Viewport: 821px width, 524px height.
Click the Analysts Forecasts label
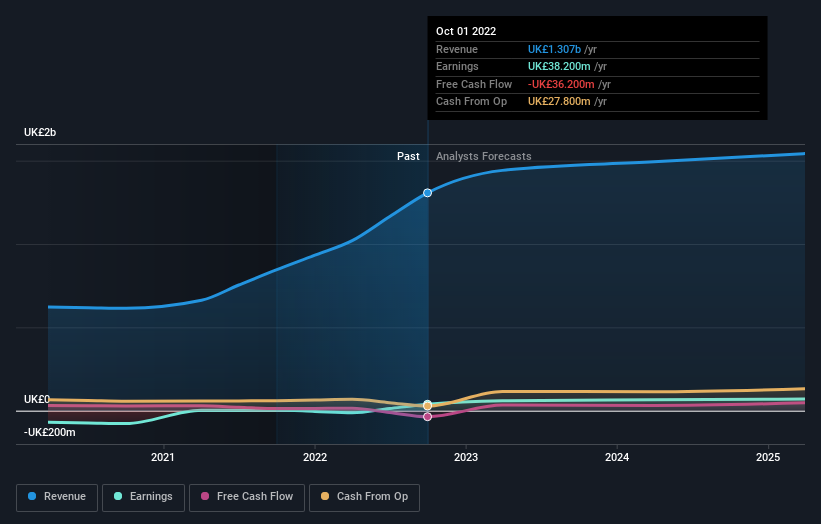484,156
